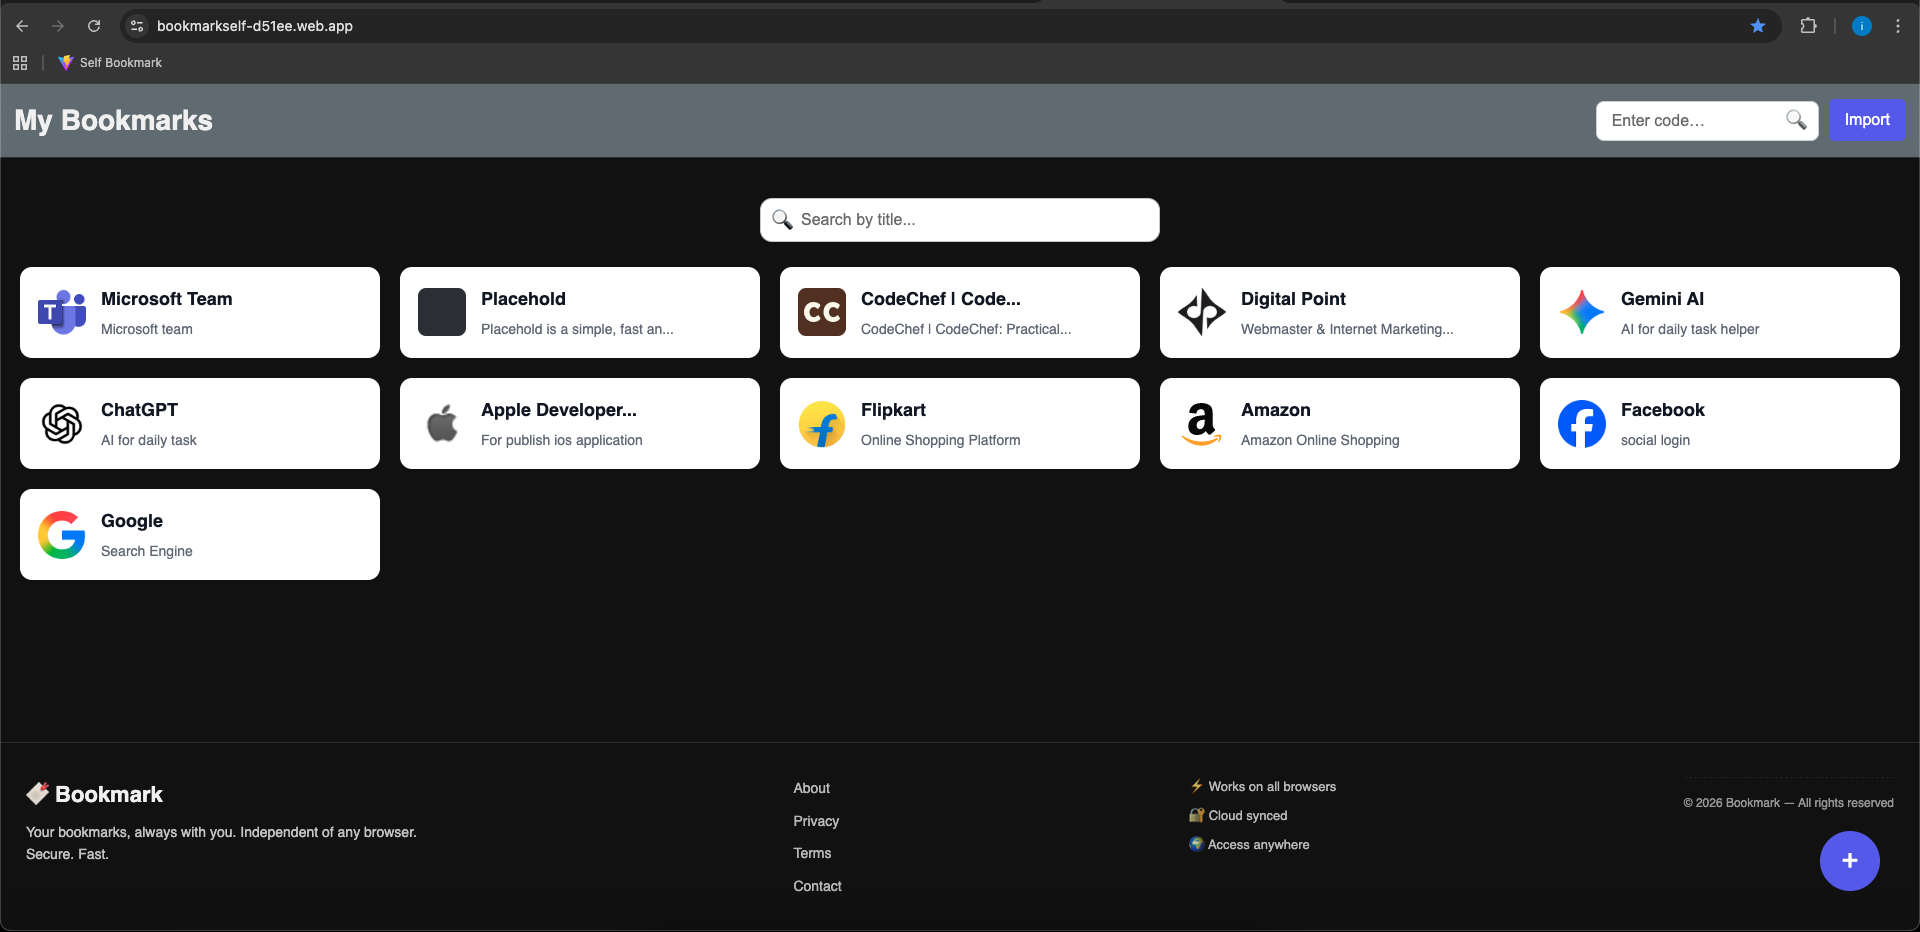
Task: Click 'Webmaster & Internet Marketing...' description
Action: [1347, 329]
